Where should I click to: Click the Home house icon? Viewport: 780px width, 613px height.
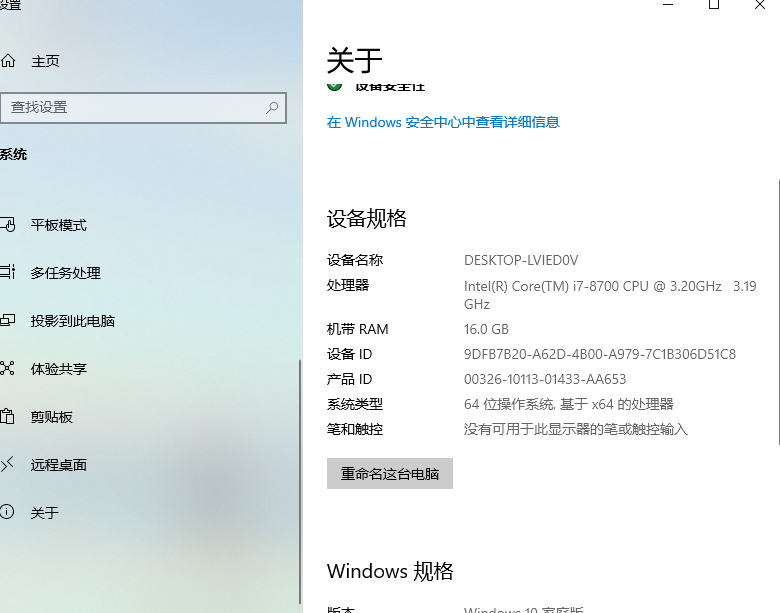[x=8, y=61]
